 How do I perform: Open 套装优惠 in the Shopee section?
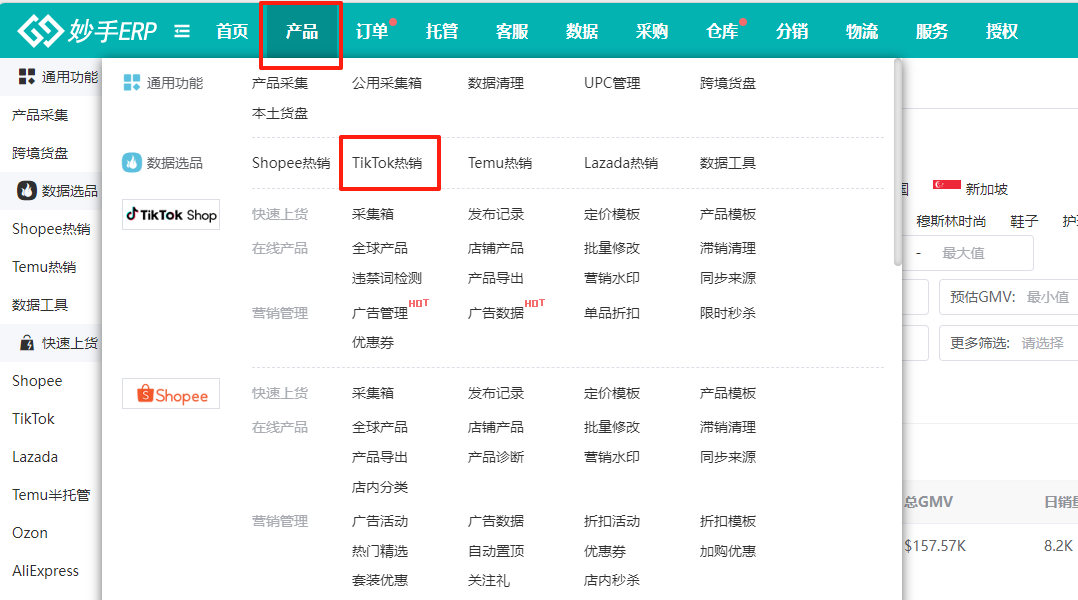point(380,580)
